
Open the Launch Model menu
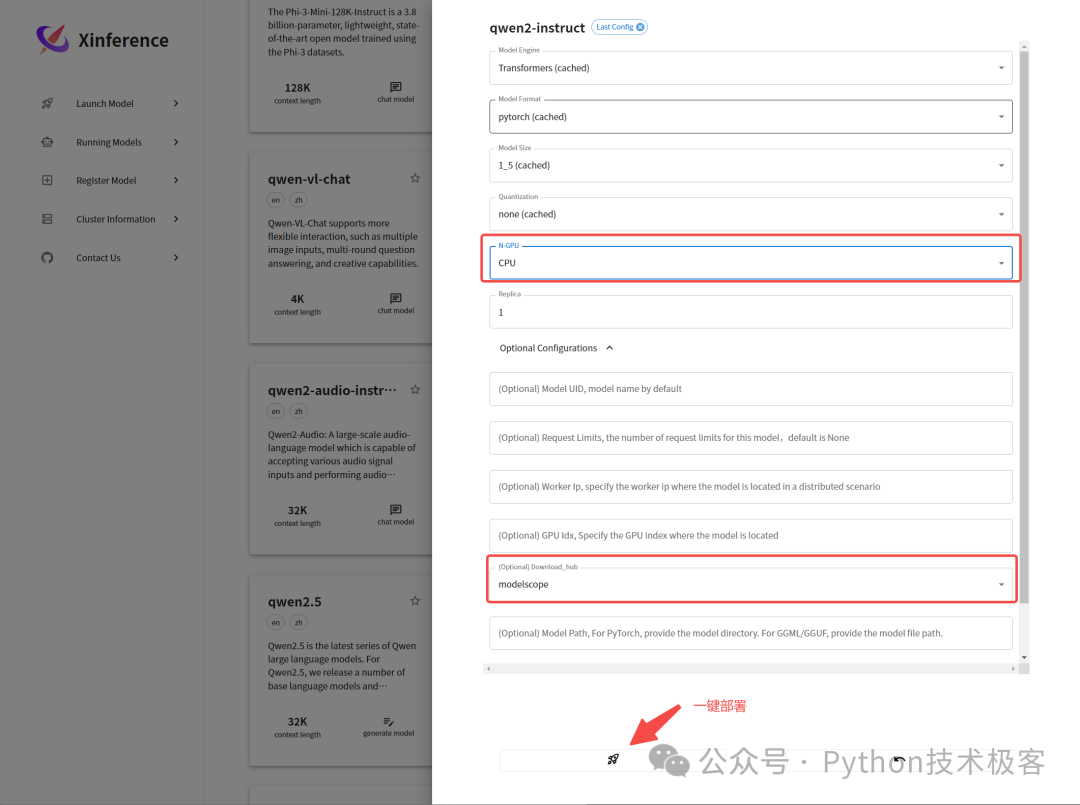110,103
